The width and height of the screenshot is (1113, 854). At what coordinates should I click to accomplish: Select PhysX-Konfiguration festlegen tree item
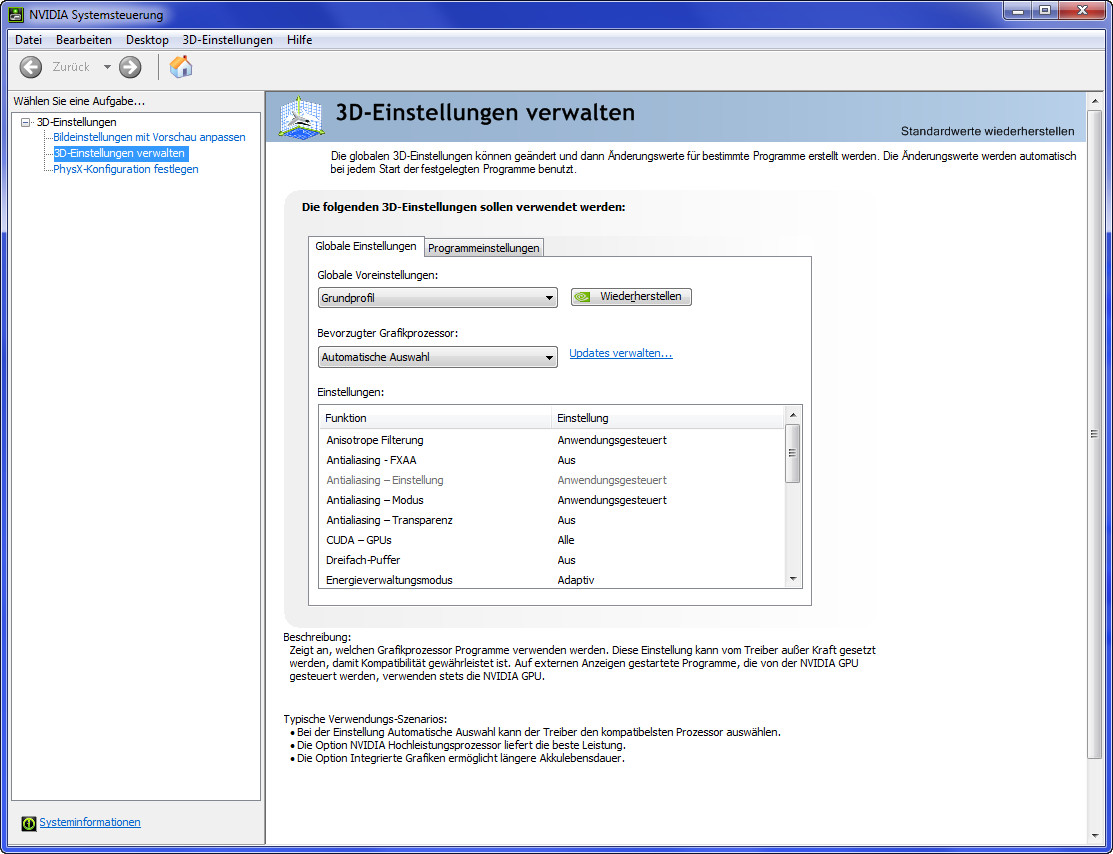(126, 169)
